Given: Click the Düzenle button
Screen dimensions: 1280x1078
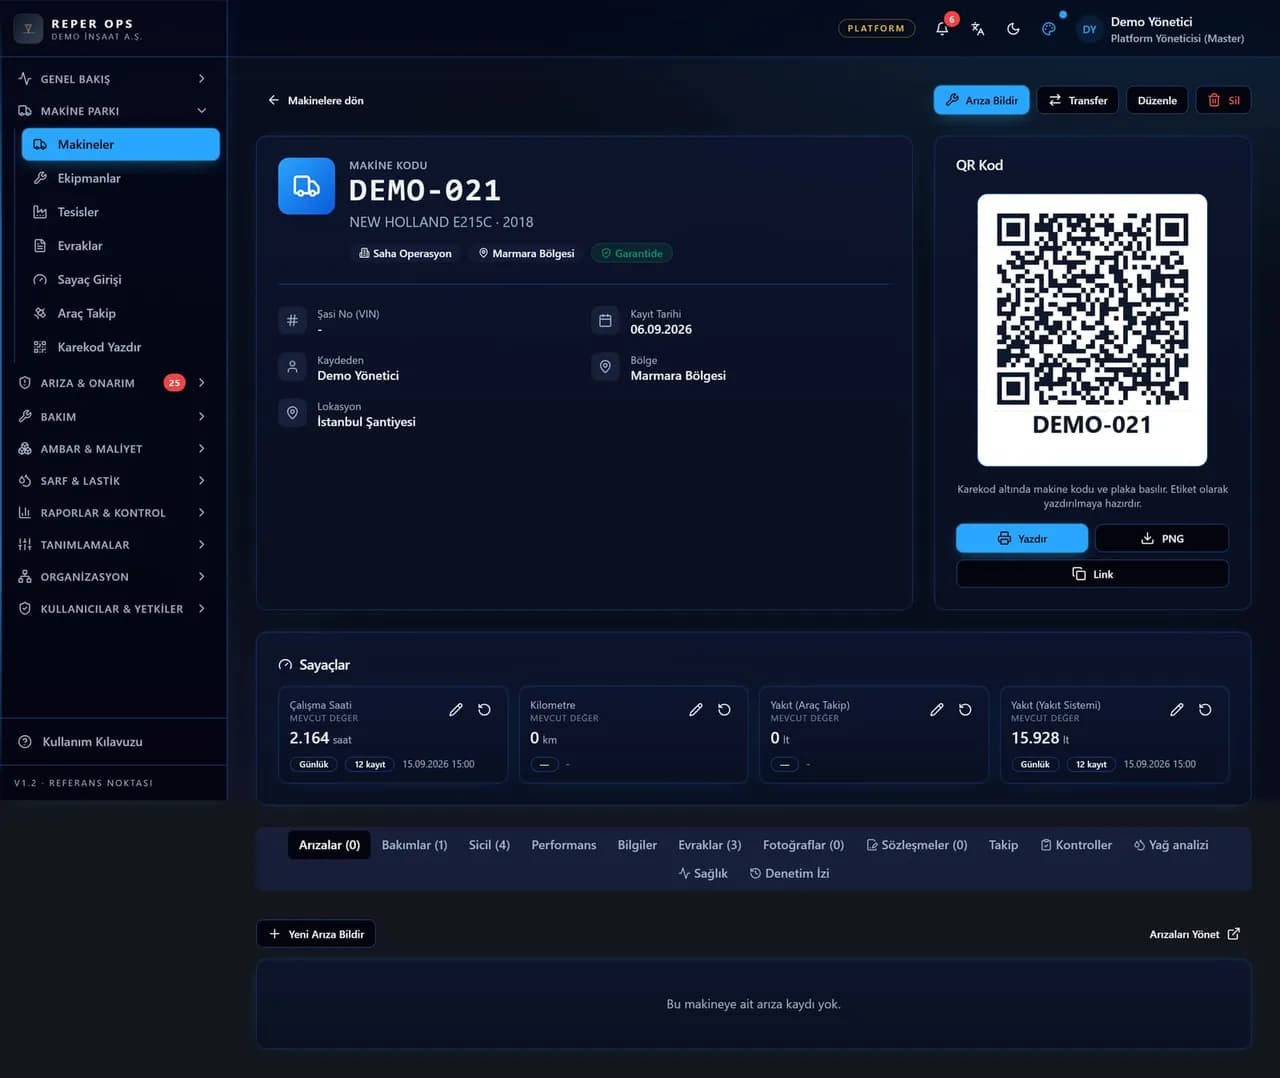Looking at the screenshot, I should coord(1157,100).
